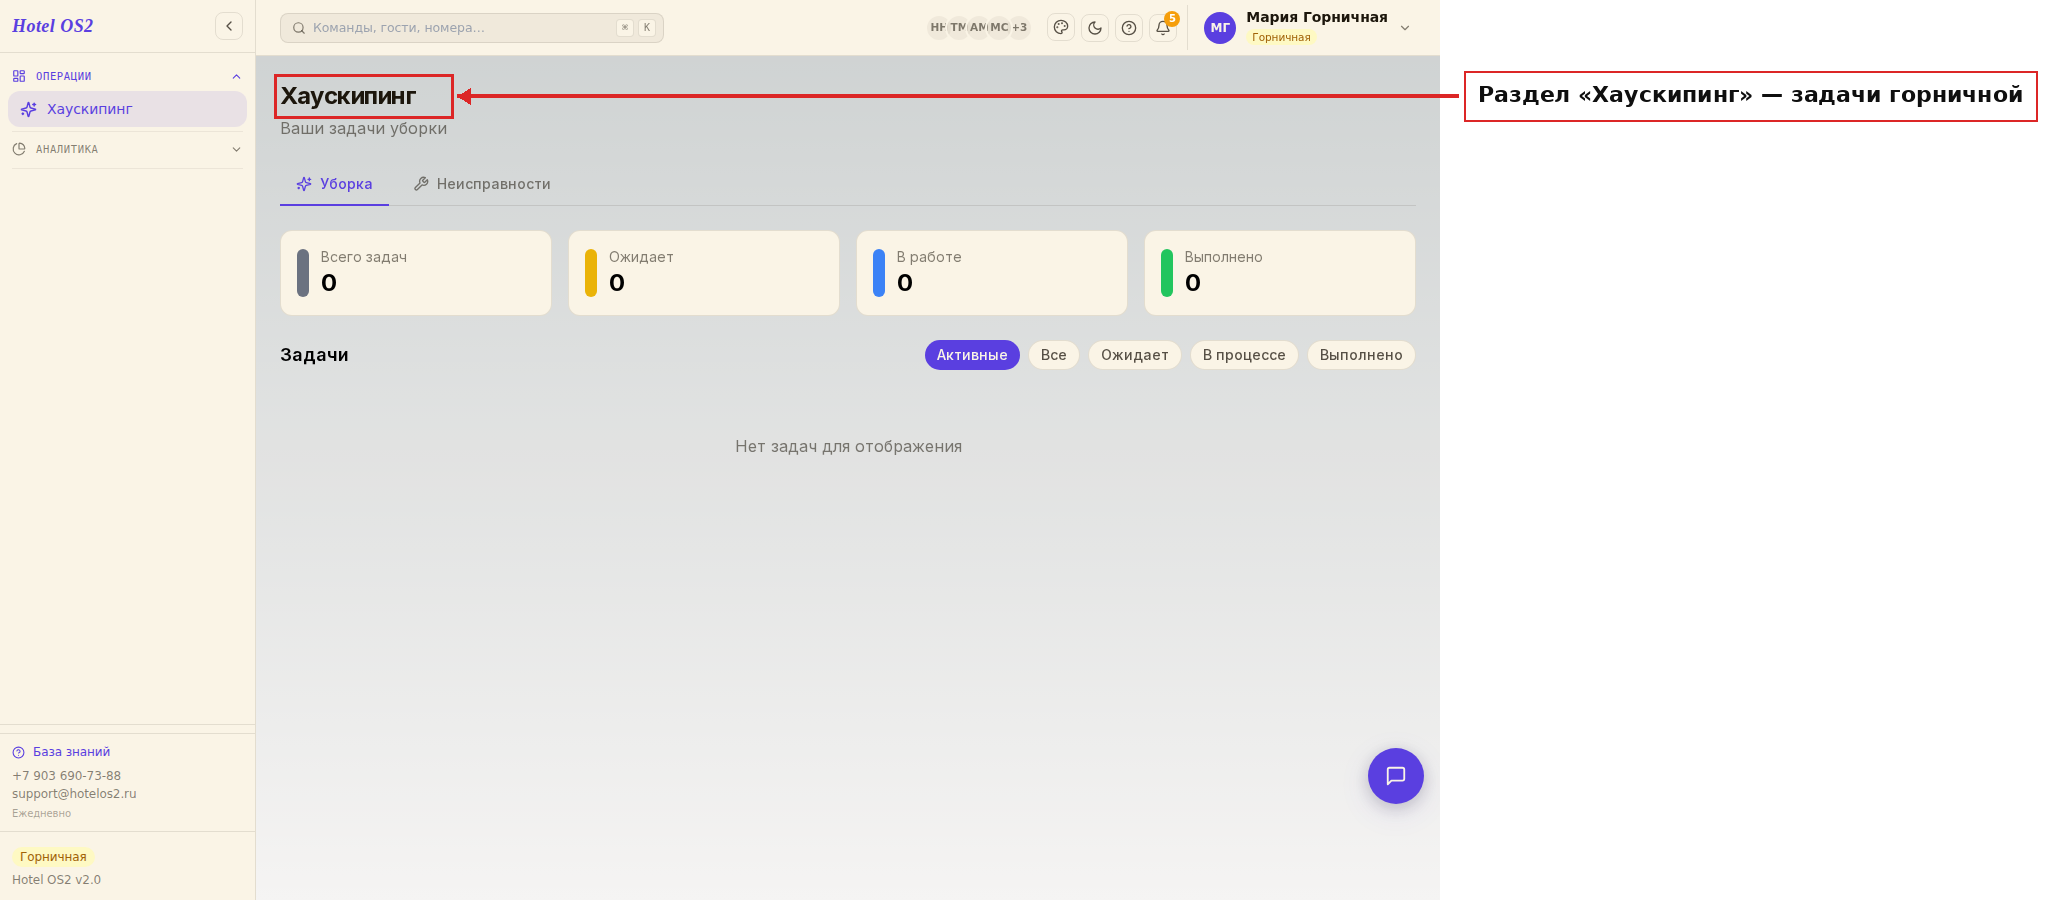Click the +3 online users badge

(x=1019, y=28)
